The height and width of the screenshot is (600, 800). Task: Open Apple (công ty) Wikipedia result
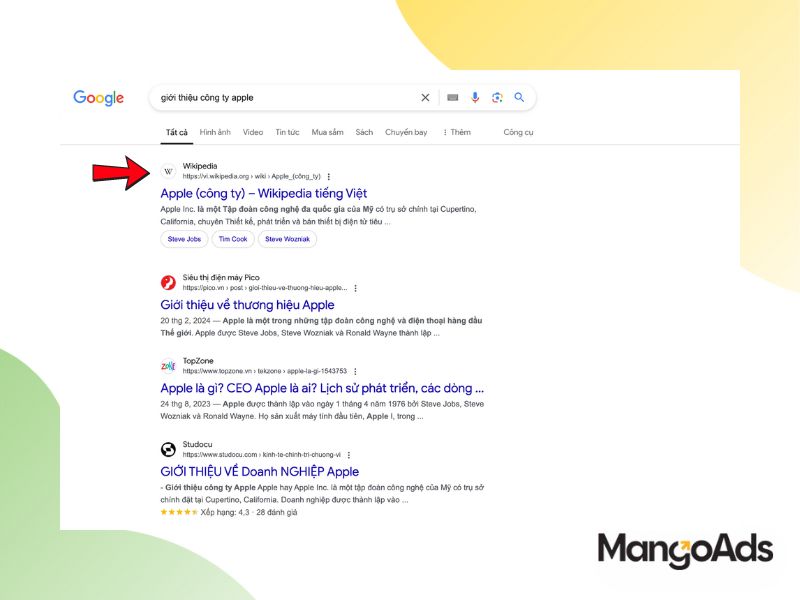tap(264, 193)
